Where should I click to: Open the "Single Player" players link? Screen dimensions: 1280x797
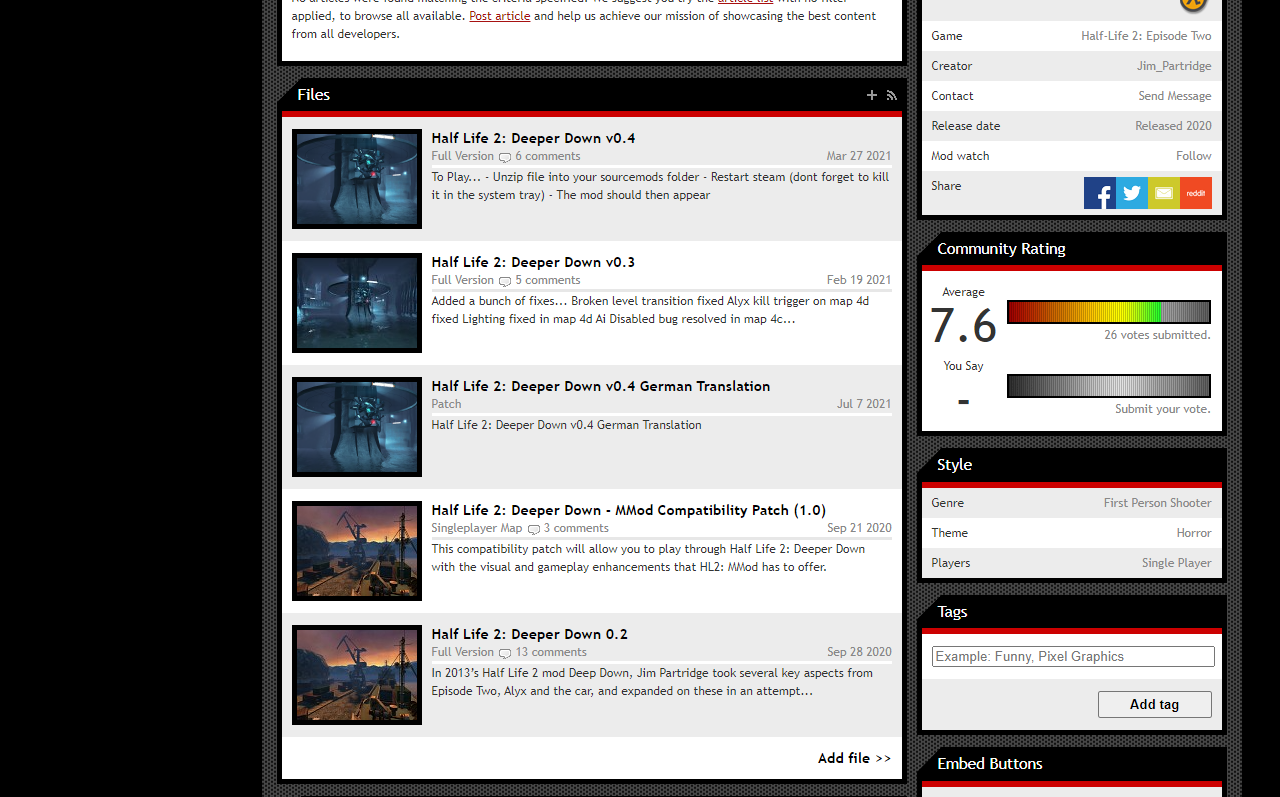(x=1177, y=563)
